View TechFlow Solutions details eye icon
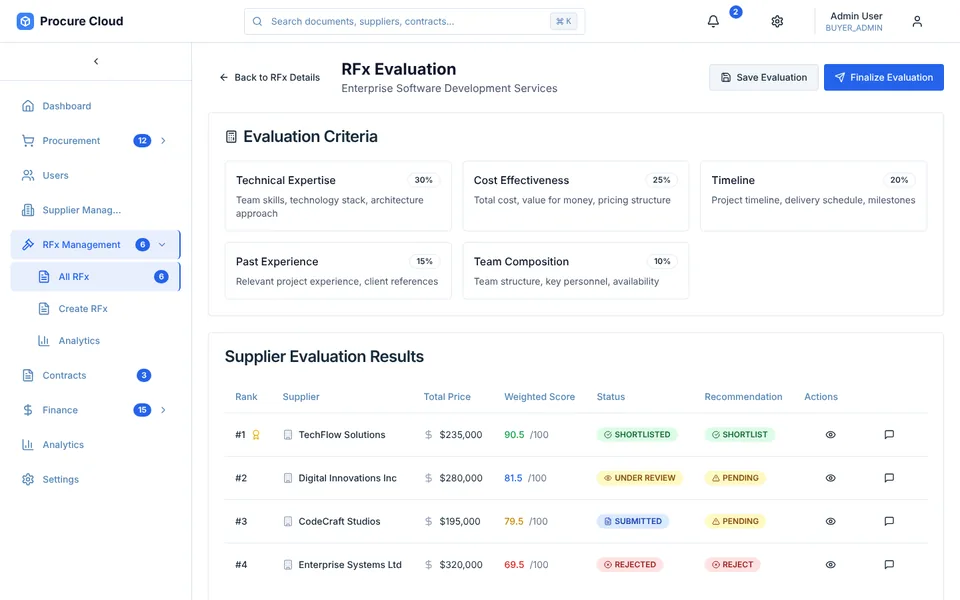The image size is (960, 600). (830, 435)
